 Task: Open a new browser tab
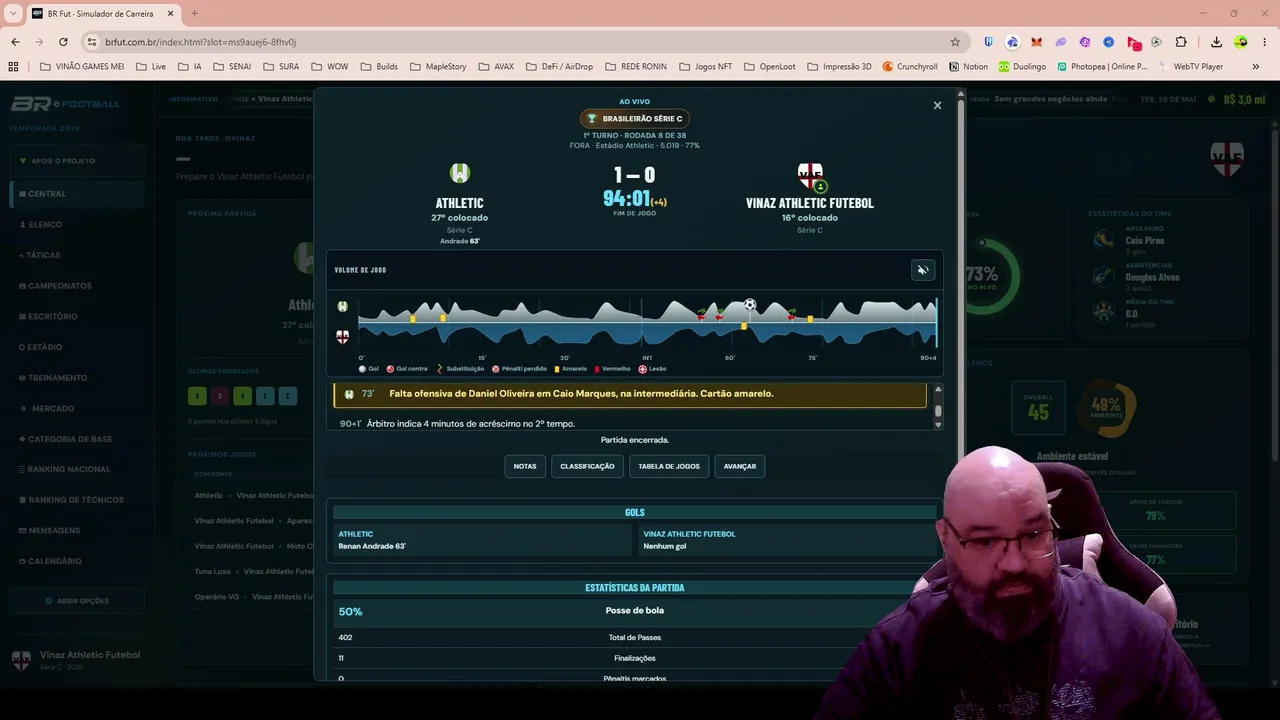(x=194, y=13)
